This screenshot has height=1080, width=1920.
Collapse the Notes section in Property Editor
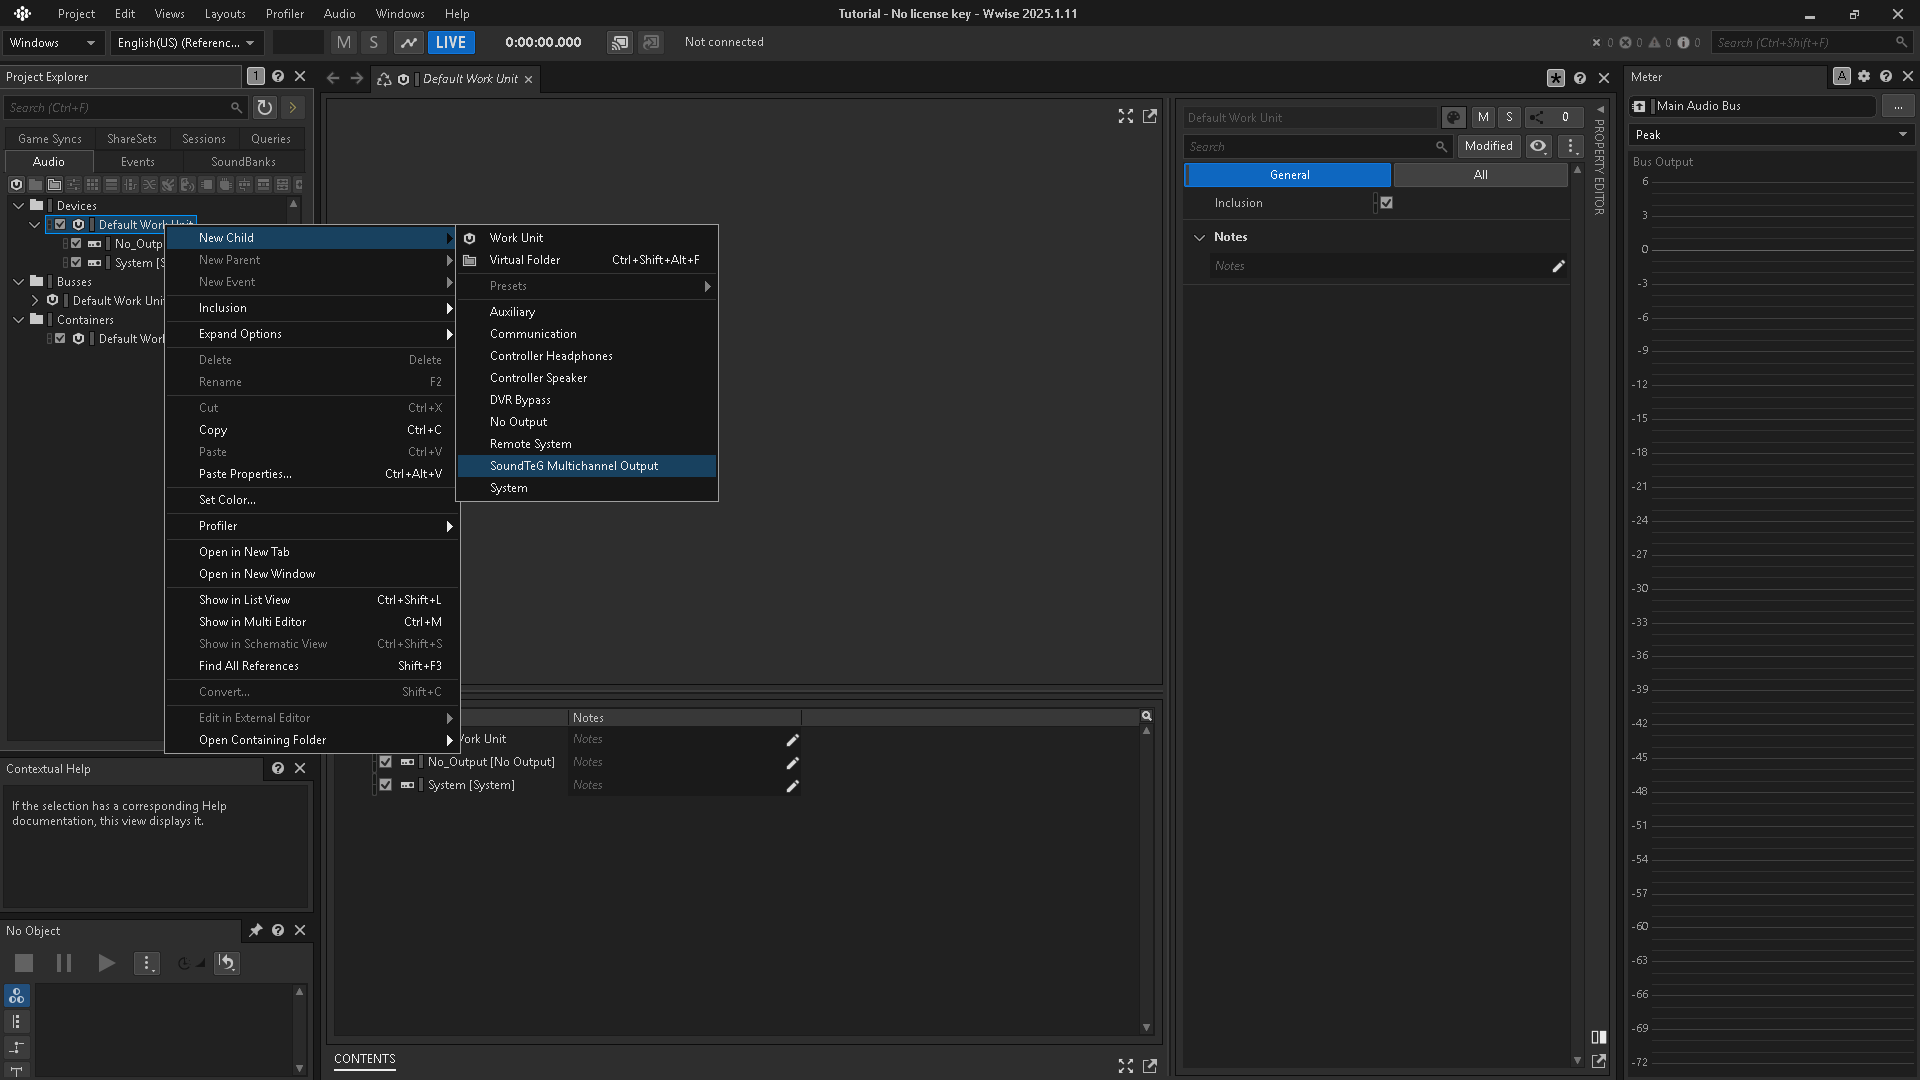pyautogui.click(x=1199, y=237)
